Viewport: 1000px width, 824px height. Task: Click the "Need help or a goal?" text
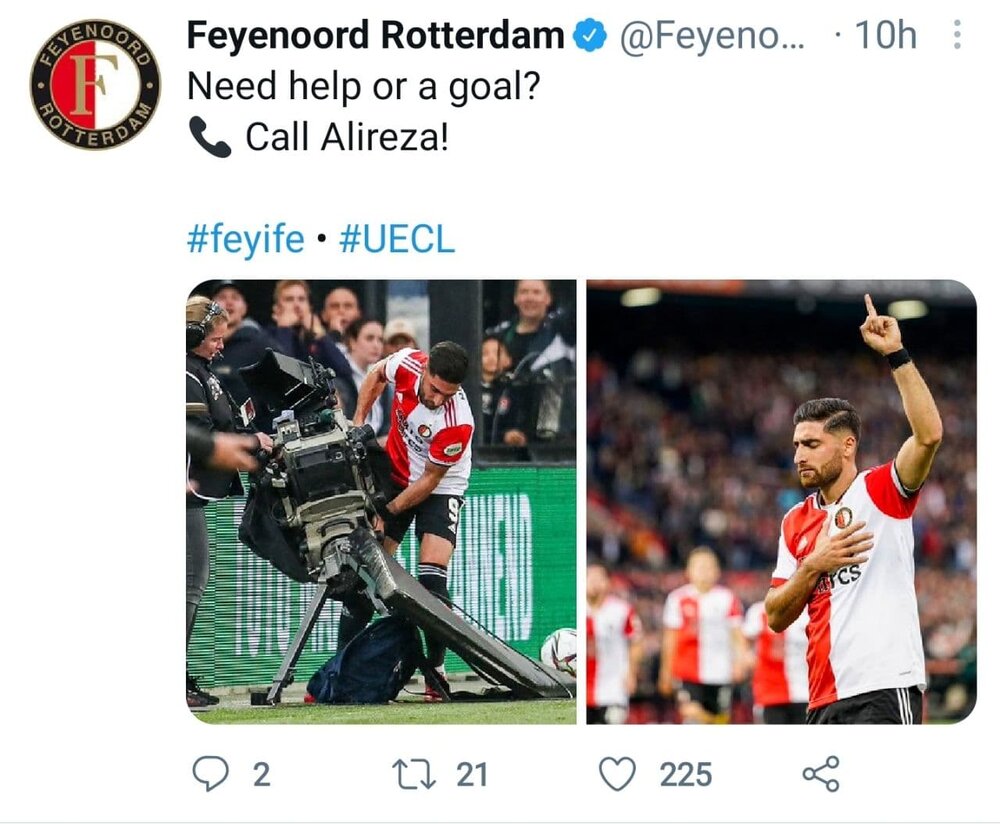click(364, 87)
